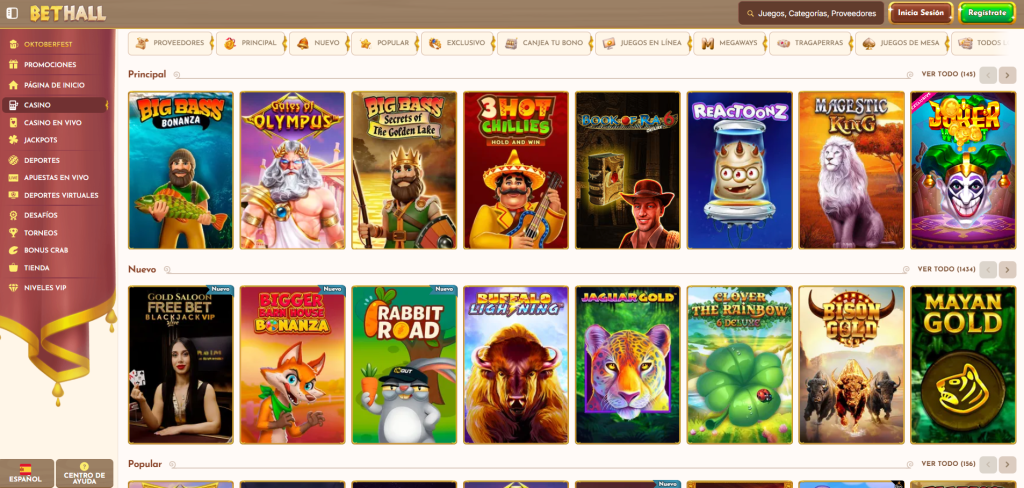Click the green Regístrate button
Screen dimensions: 1024x488
pyautogui.click(x=986, y=13)
